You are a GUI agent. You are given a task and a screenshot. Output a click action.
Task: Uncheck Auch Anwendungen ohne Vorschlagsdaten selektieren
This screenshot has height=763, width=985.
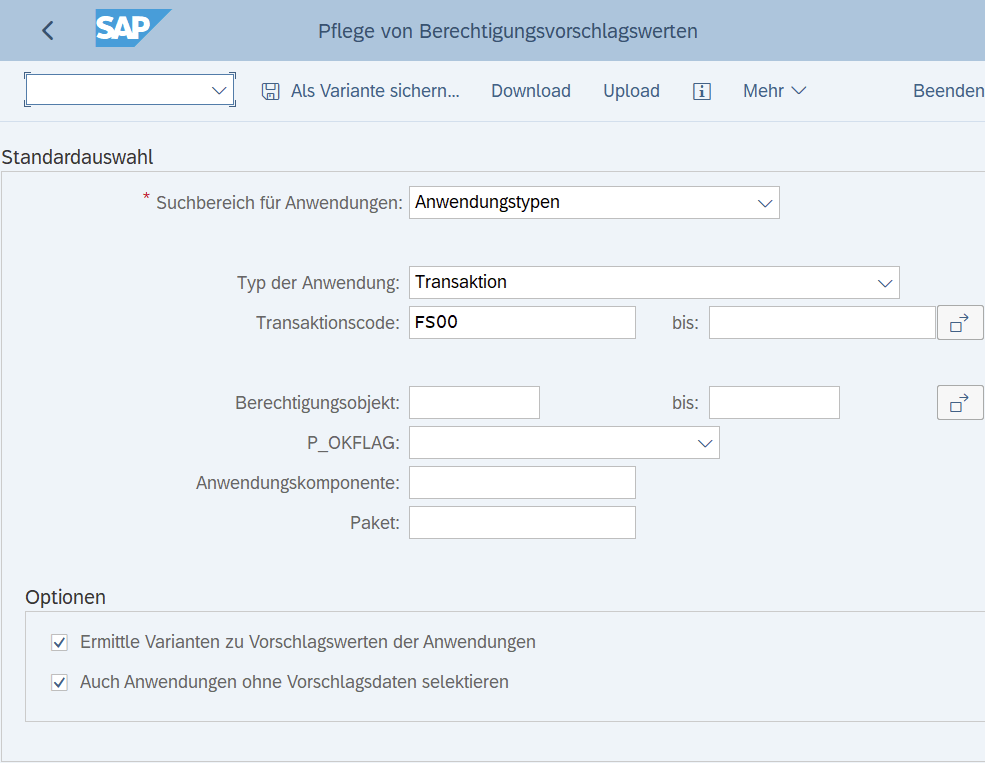click(60, 683)
